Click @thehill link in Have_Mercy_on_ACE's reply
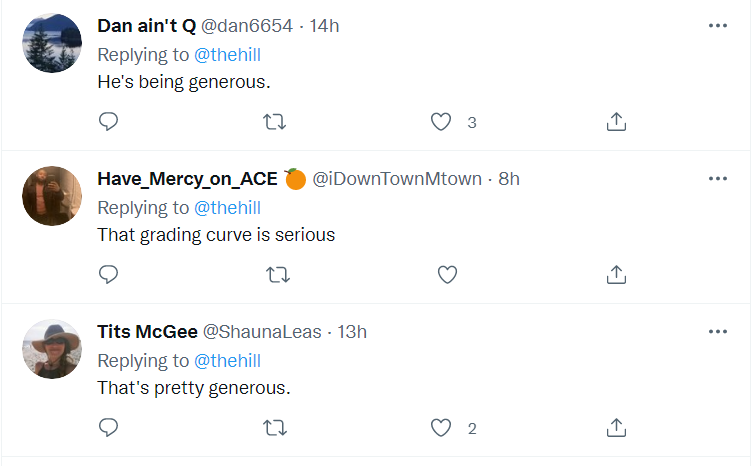Screen dimensions: 754x466 tap(227, 208)
